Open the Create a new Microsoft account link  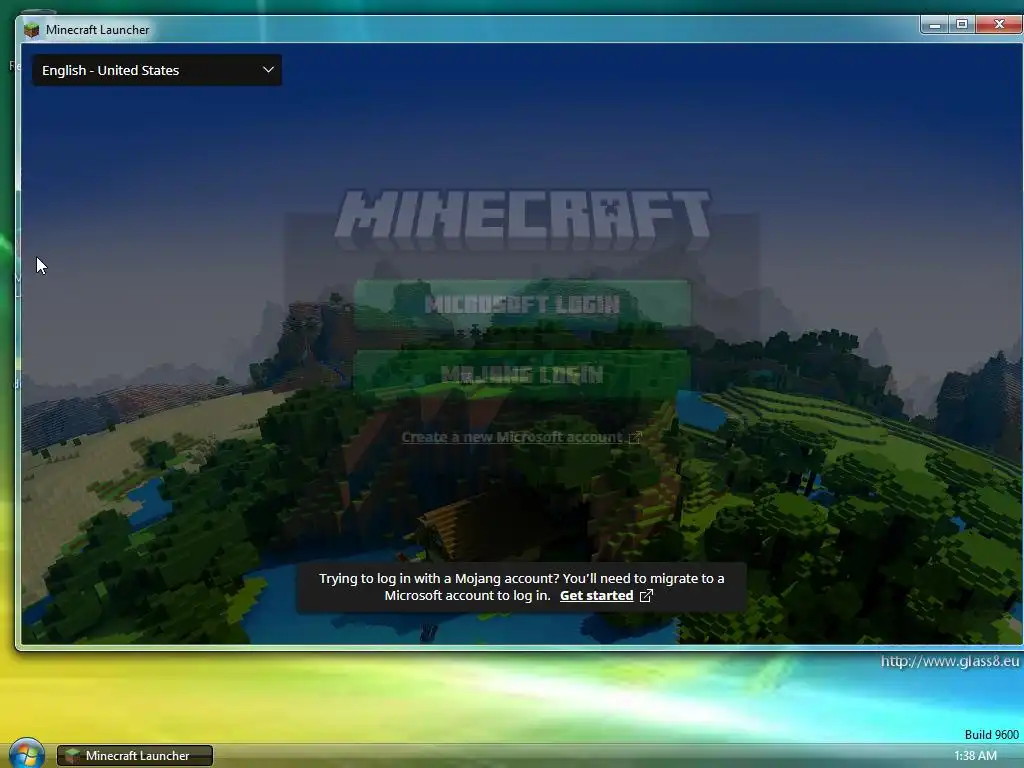pyautogui.click(x=511, y=437)
